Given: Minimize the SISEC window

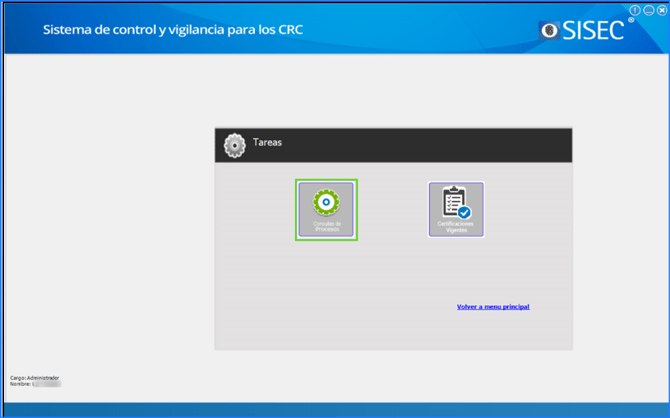Looking at the screenshot, I should point(649,10).
